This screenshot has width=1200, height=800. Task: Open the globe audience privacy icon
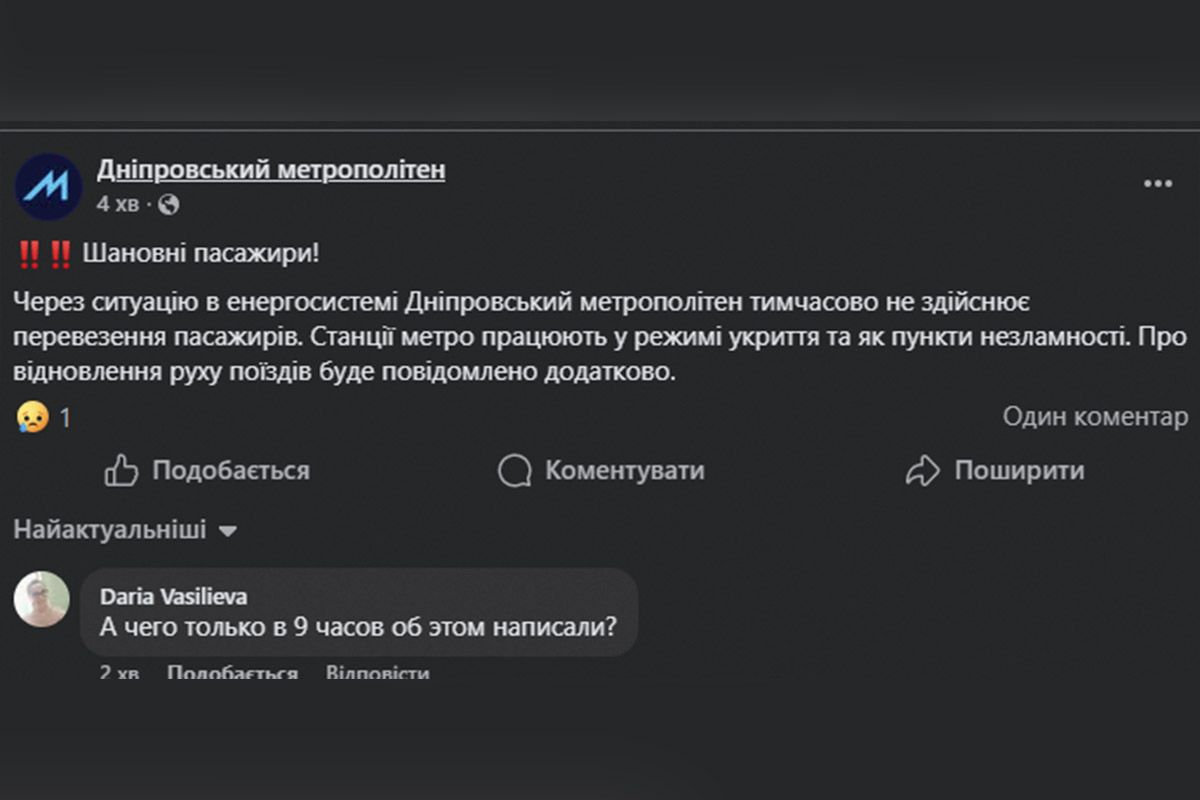click(172, 204)
